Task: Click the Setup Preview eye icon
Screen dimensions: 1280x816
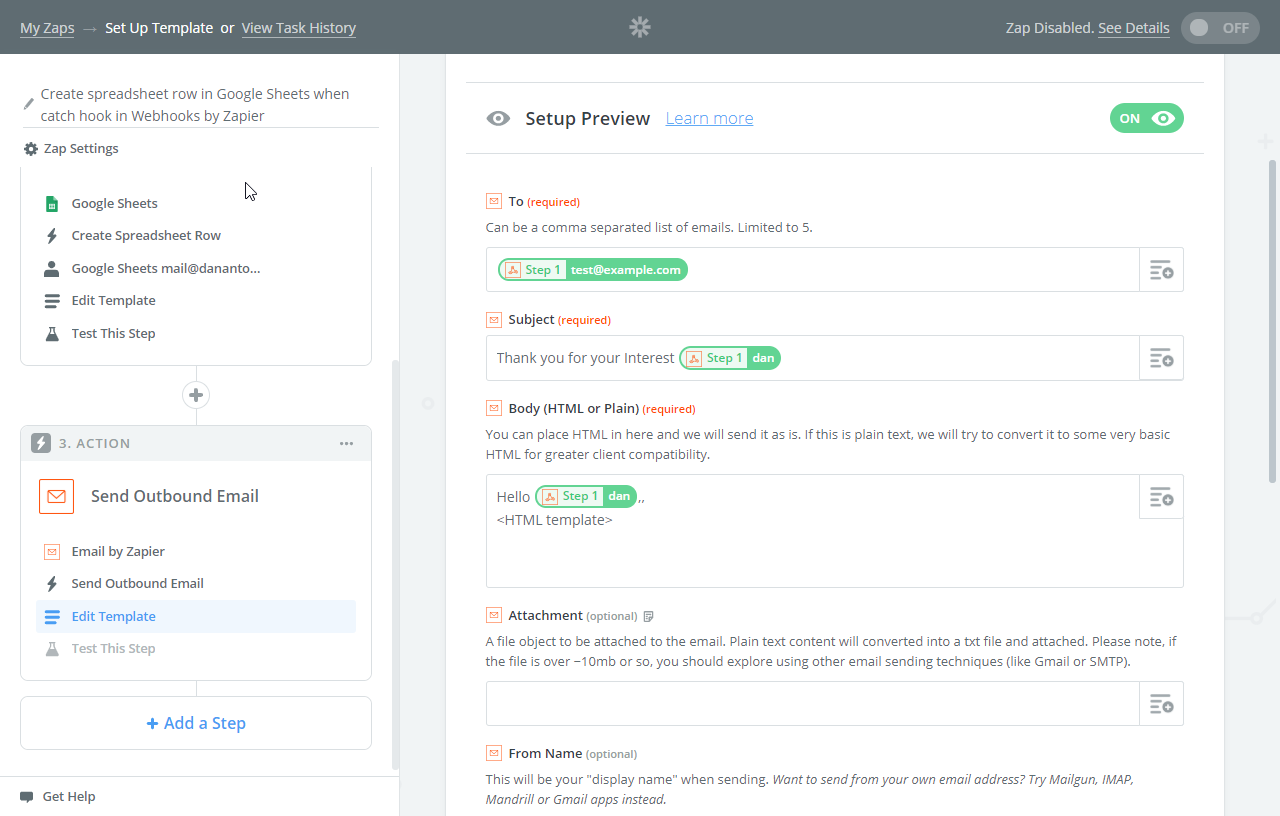Action: pos(498,119)
